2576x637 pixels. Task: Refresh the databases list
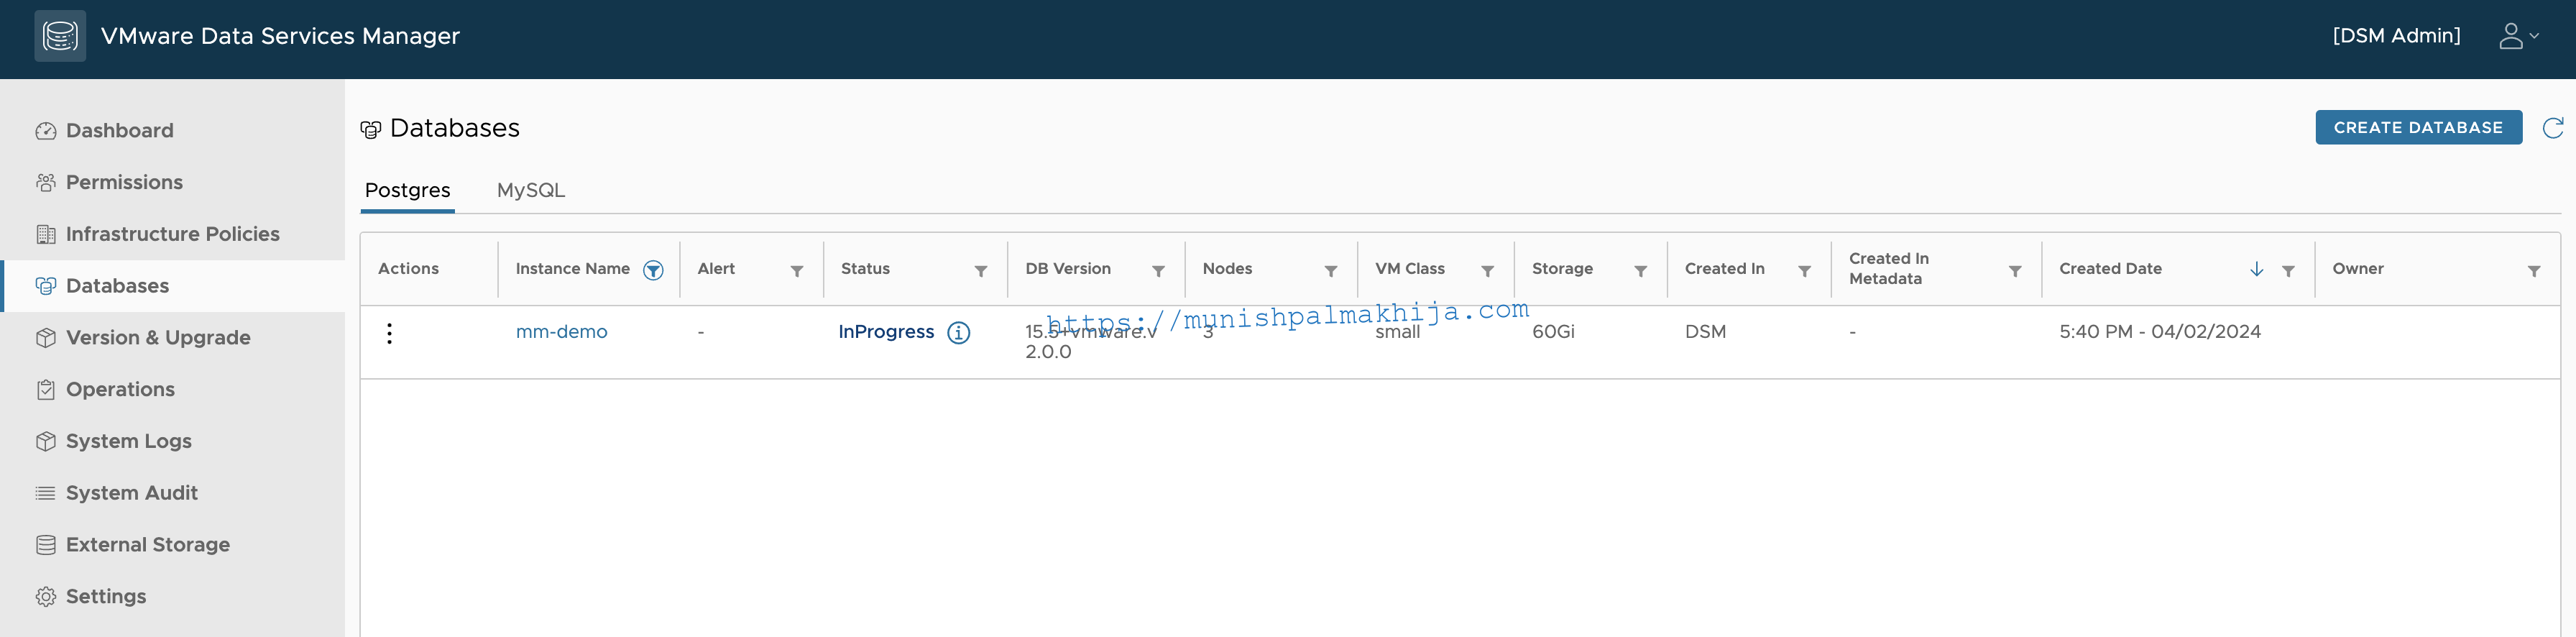[2552, 128]
